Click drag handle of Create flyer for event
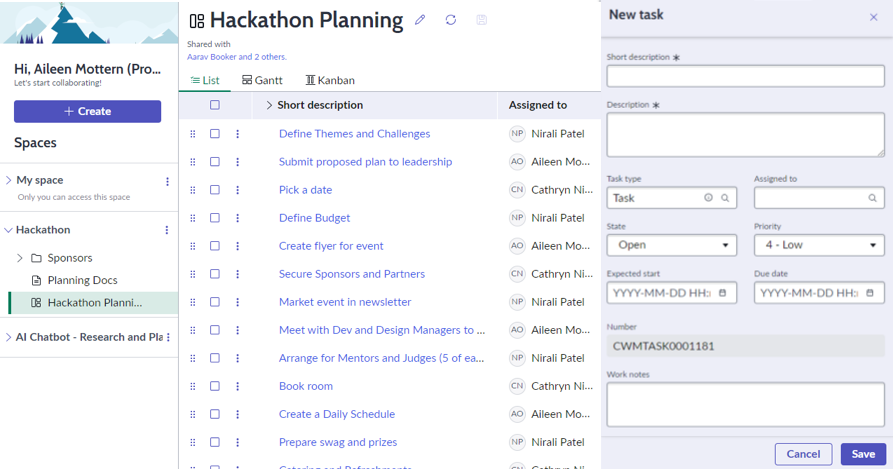Viewport: 893px width, 469px height. tap(192, 246)
